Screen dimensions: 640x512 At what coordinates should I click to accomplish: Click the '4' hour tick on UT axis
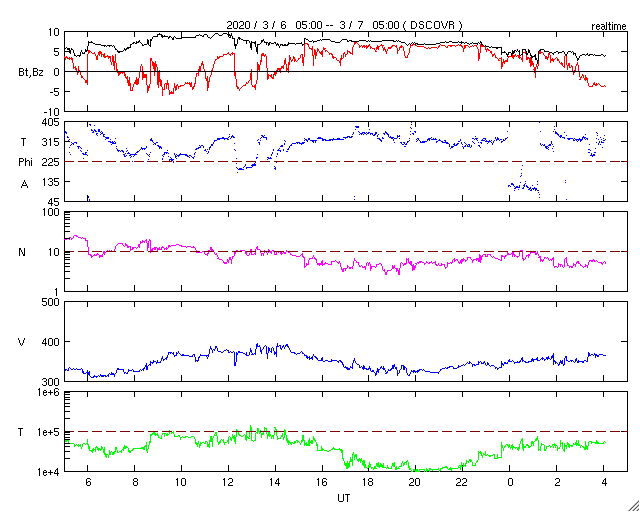point(604,483)
